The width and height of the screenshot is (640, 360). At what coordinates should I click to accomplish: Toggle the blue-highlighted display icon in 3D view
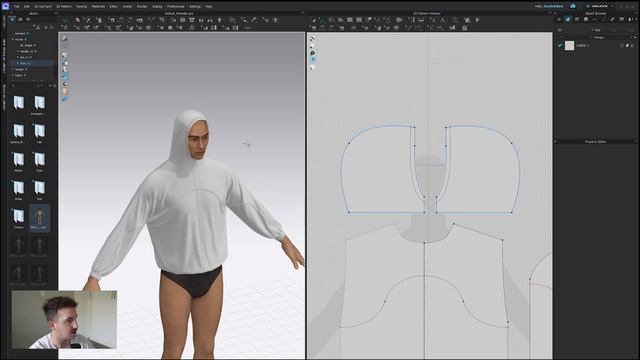tap(65, 77)
